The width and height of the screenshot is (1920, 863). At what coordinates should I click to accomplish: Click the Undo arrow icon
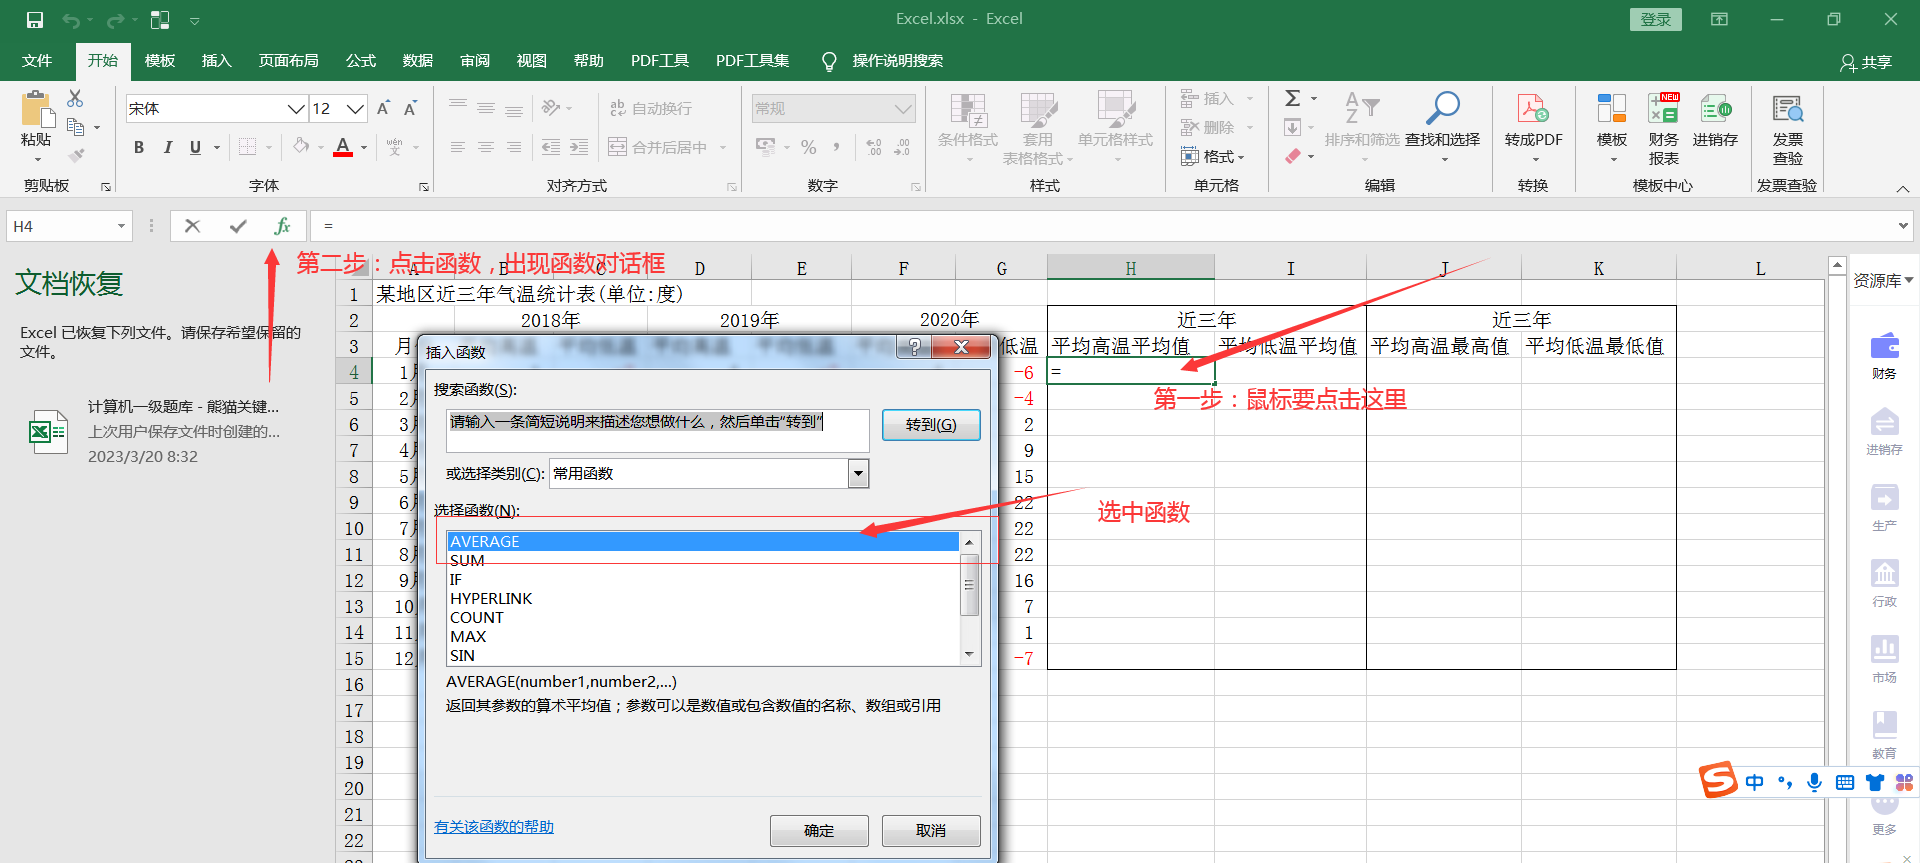(70, 20)
